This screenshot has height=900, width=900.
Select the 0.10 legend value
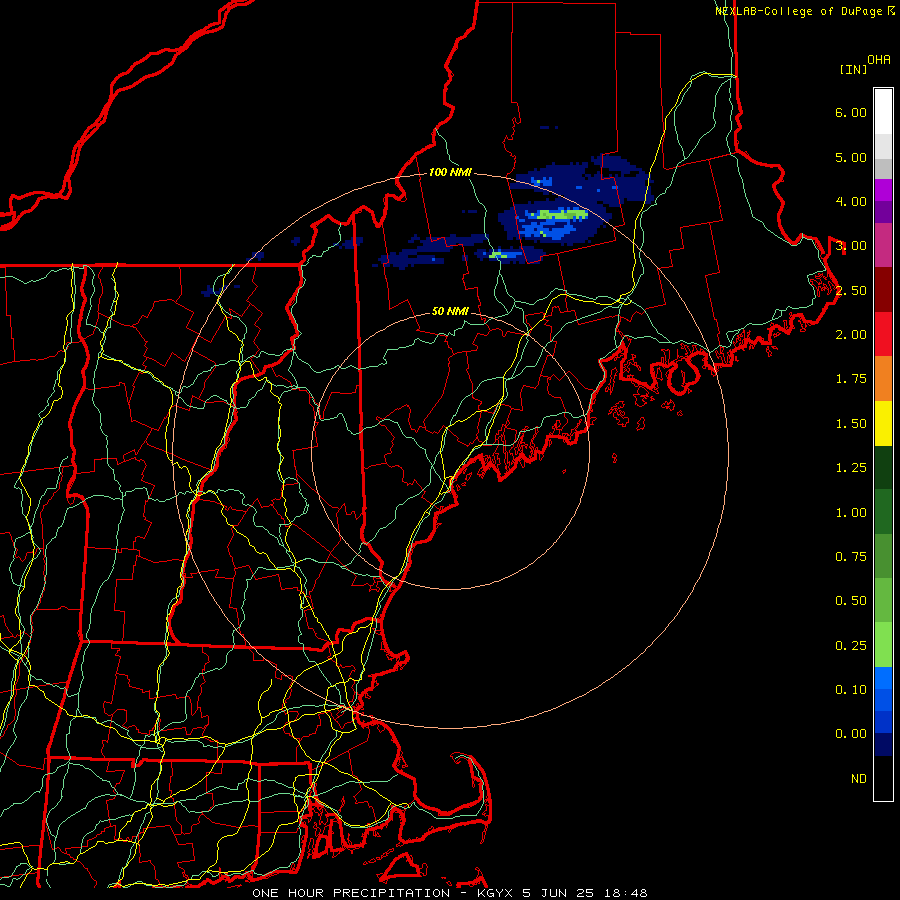tap(851, 690)
